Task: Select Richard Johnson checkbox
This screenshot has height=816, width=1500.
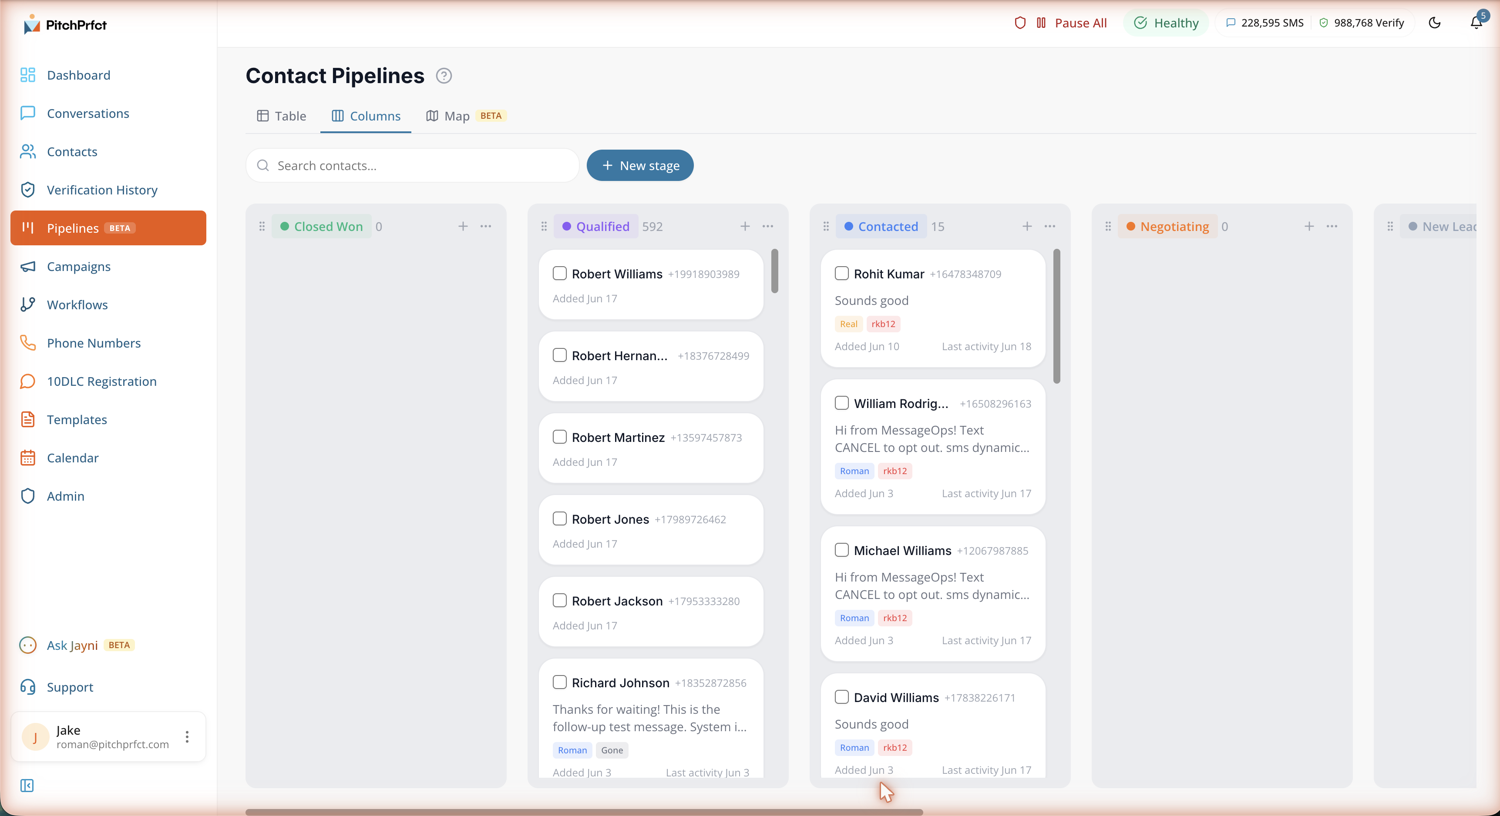Action: tap(560, 683)
